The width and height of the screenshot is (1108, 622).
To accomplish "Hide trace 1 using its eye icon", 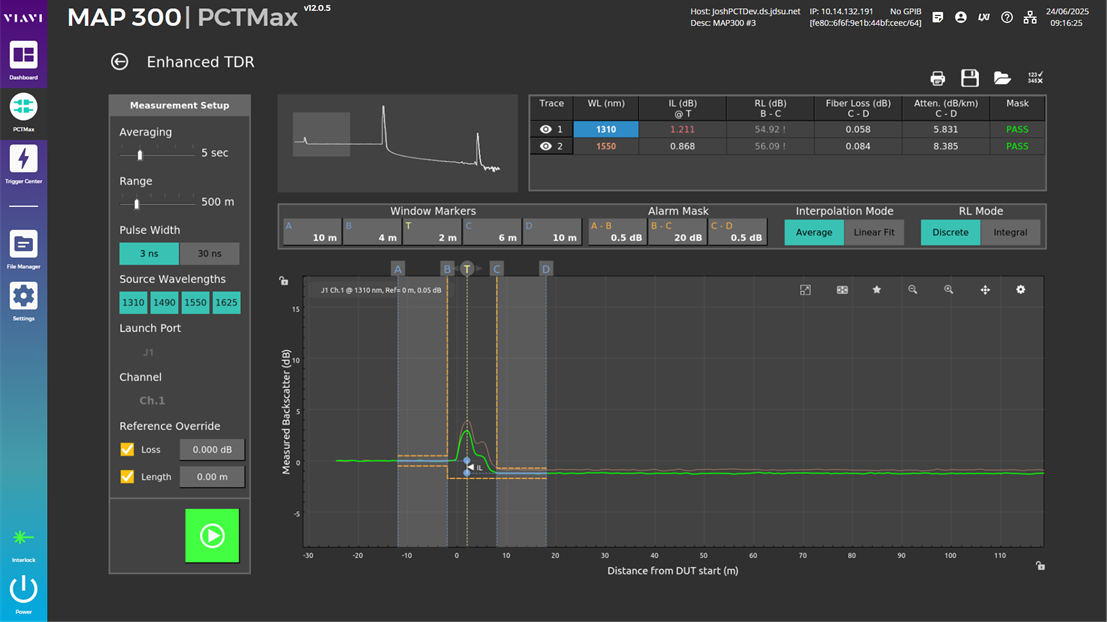I will pyautogui.click(x=546, y=129).
